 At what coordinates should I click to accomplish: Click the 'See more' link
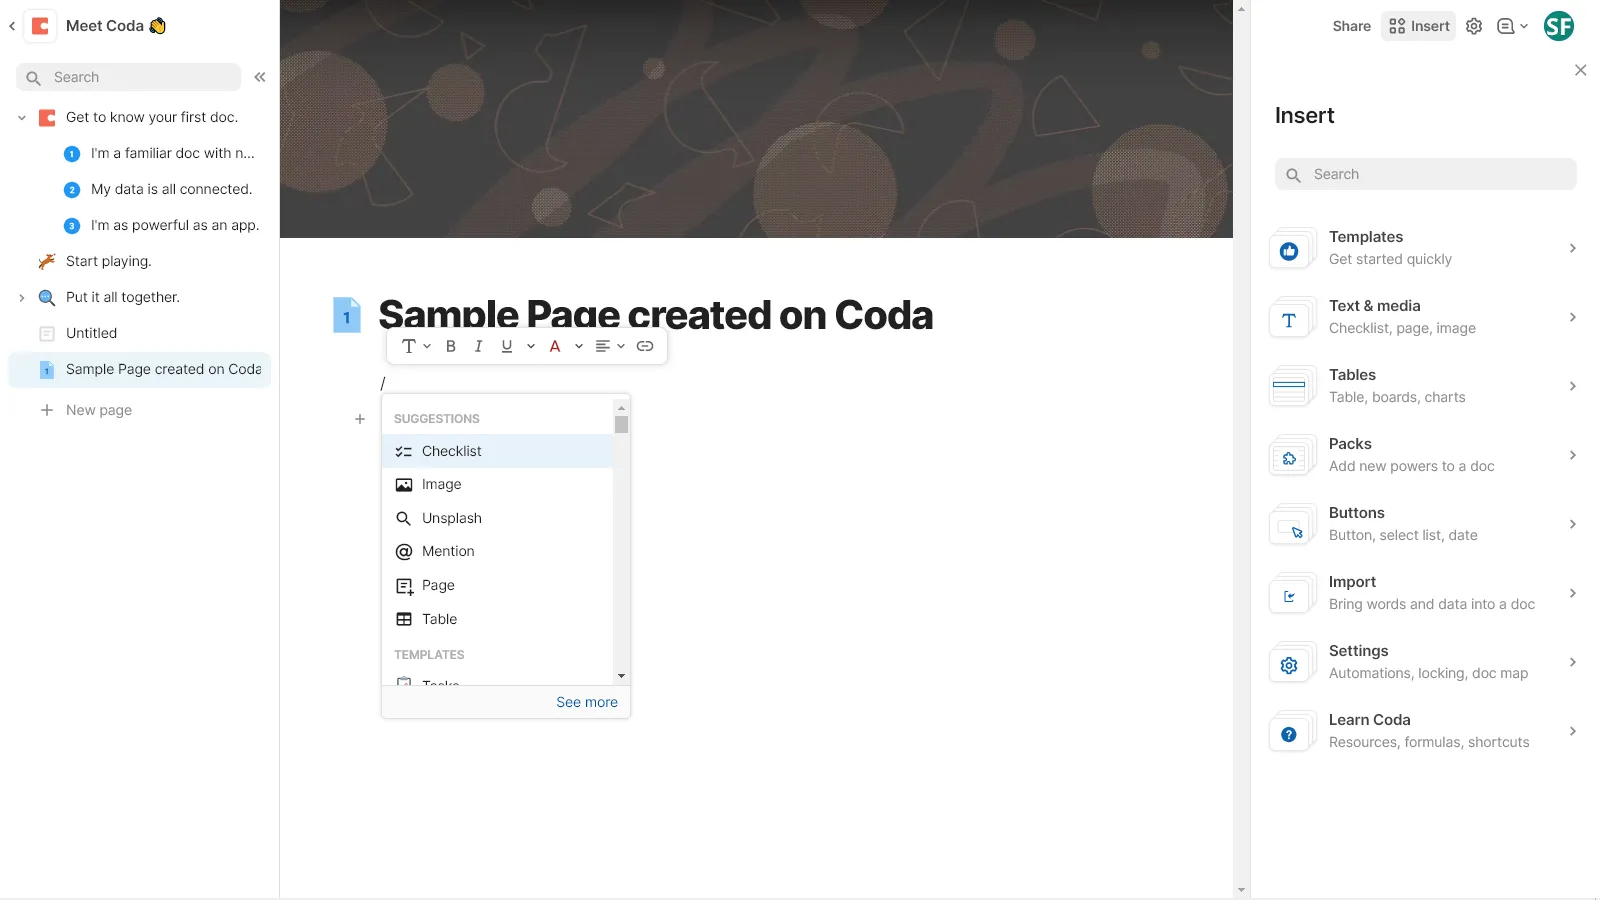(x=587, y=702)
